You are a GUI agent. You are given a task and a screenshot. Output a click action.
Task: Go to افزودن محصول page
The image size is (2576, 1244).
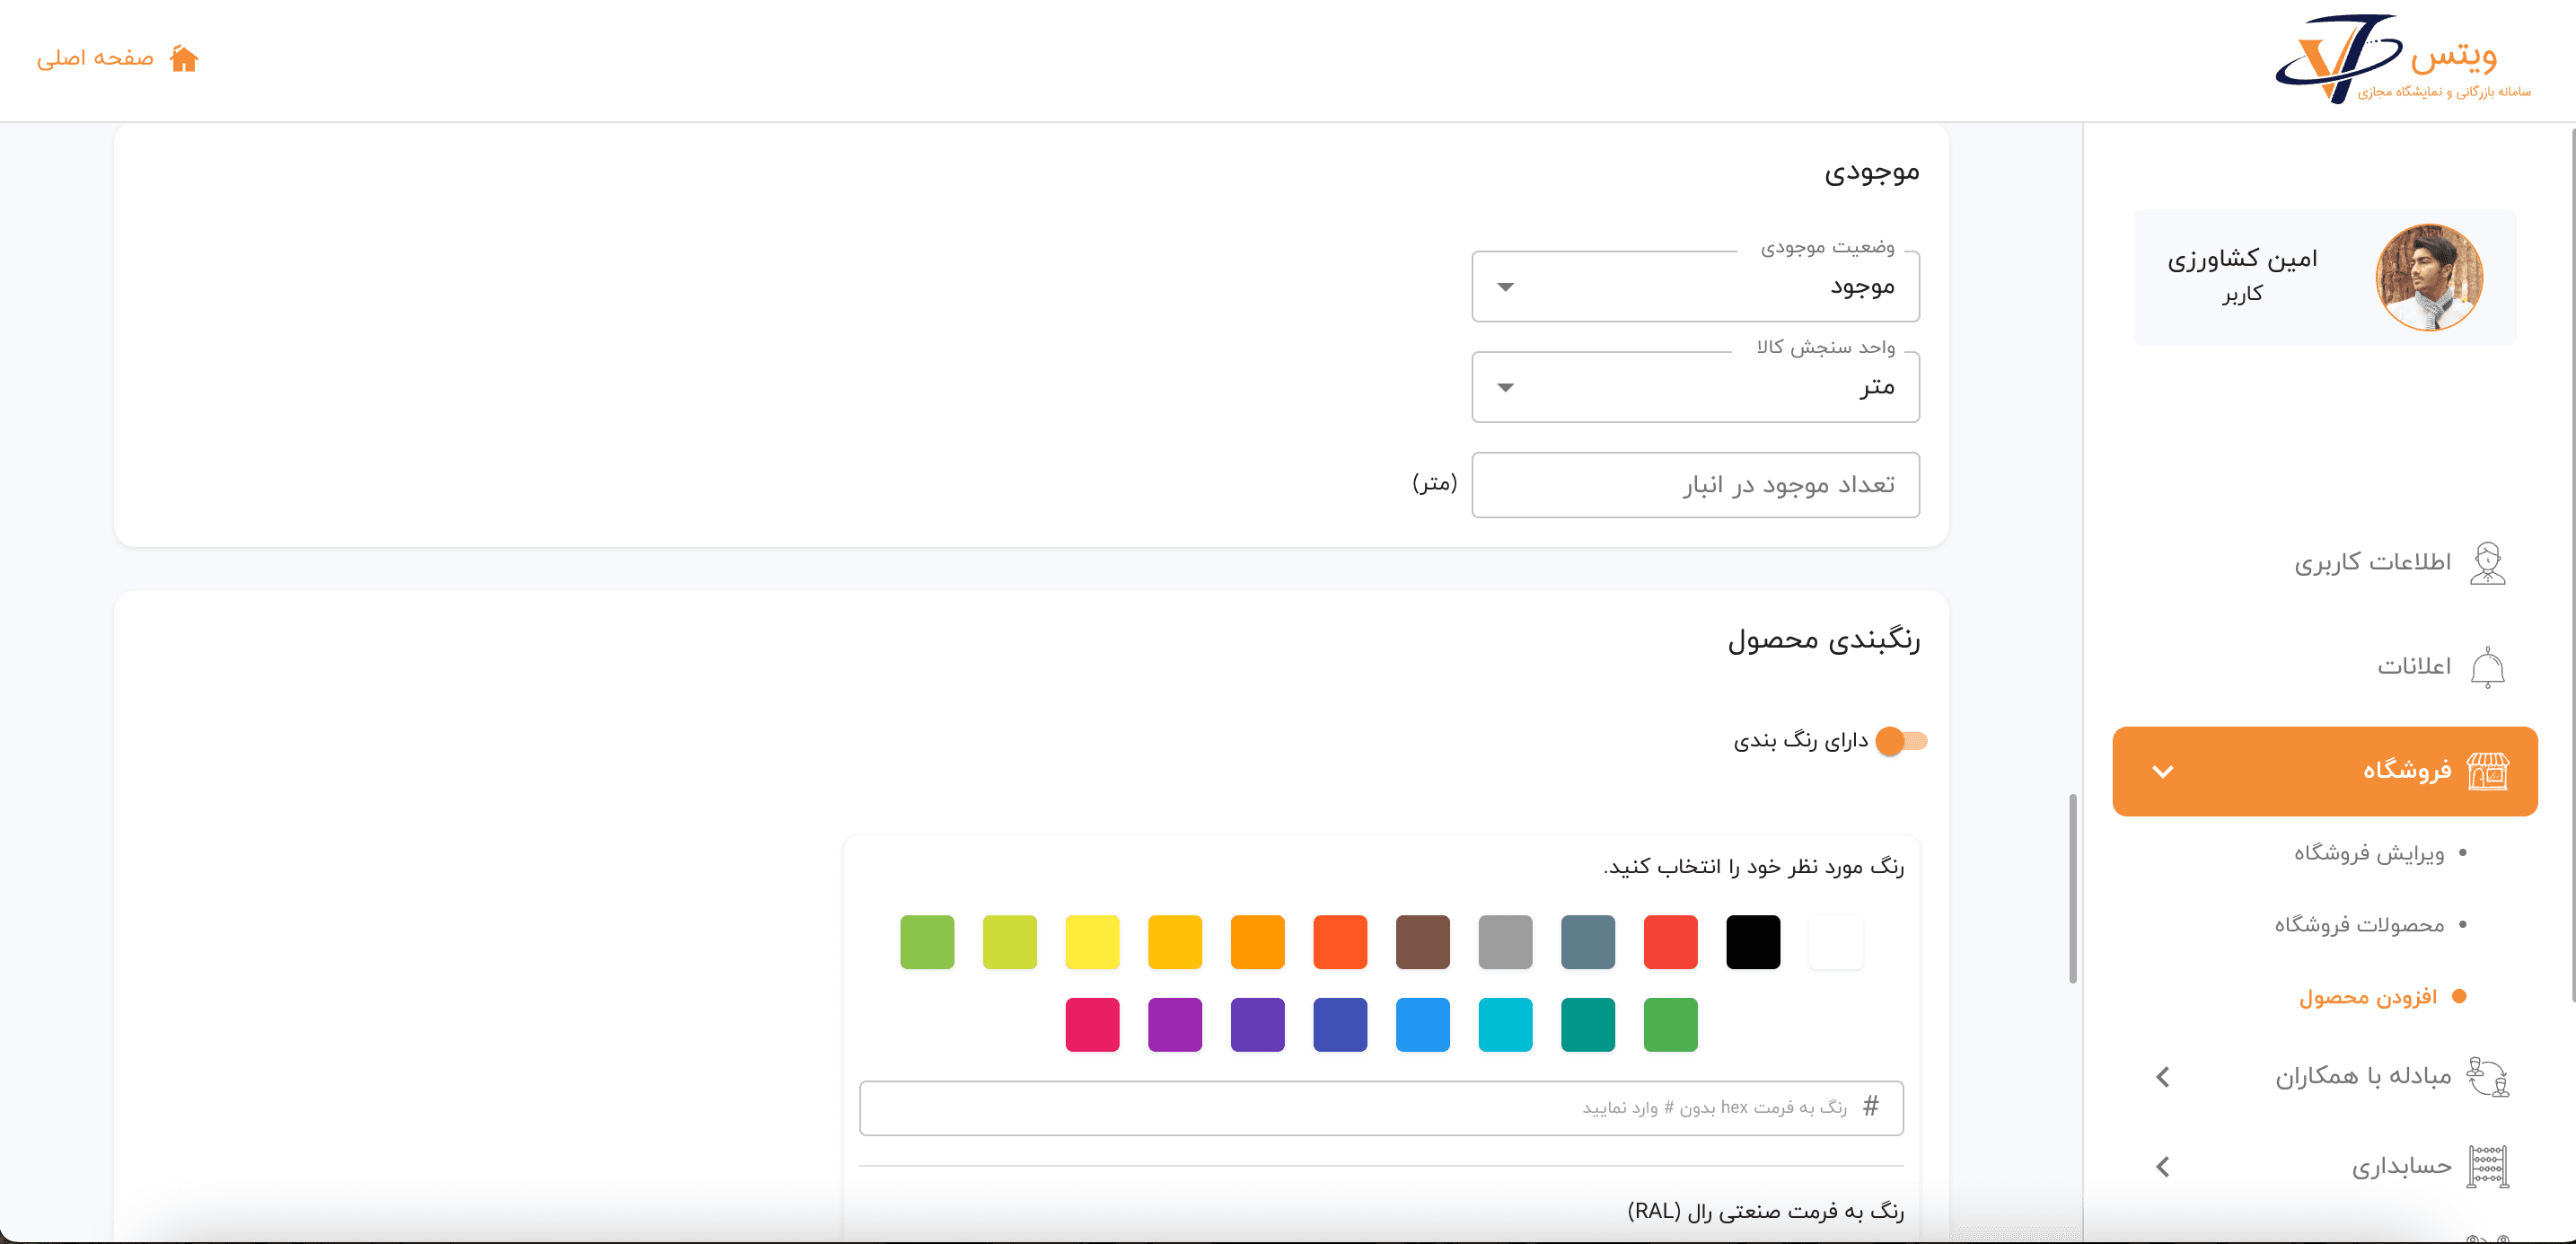2367,997
